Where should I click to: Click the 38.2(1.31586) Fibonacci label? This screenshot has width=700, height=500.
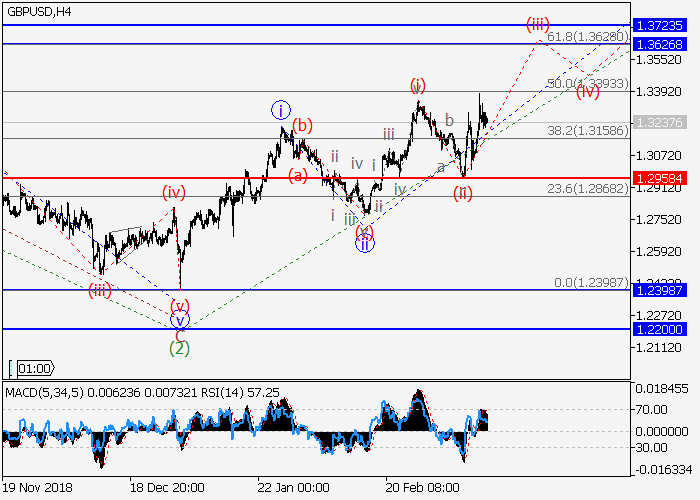pyautogui.click(x=588, y=130)
